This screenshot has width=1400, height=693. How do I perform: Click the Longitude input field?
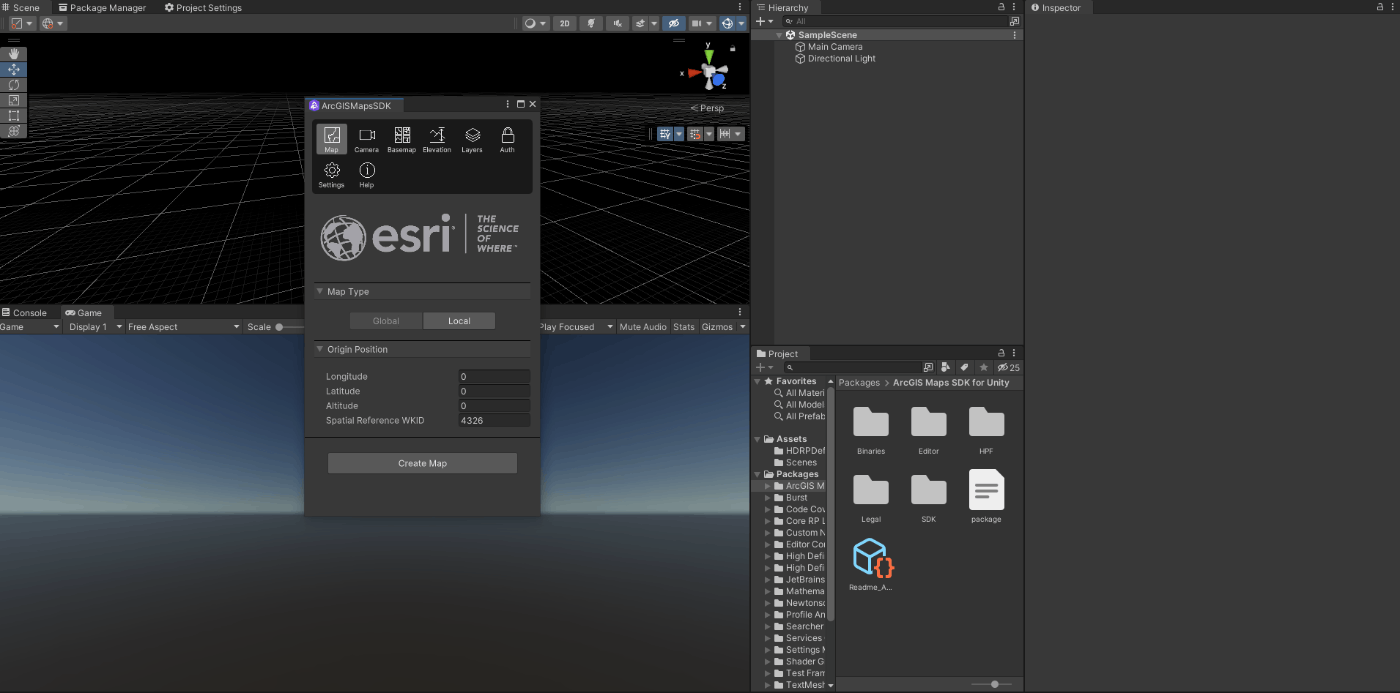494,377
